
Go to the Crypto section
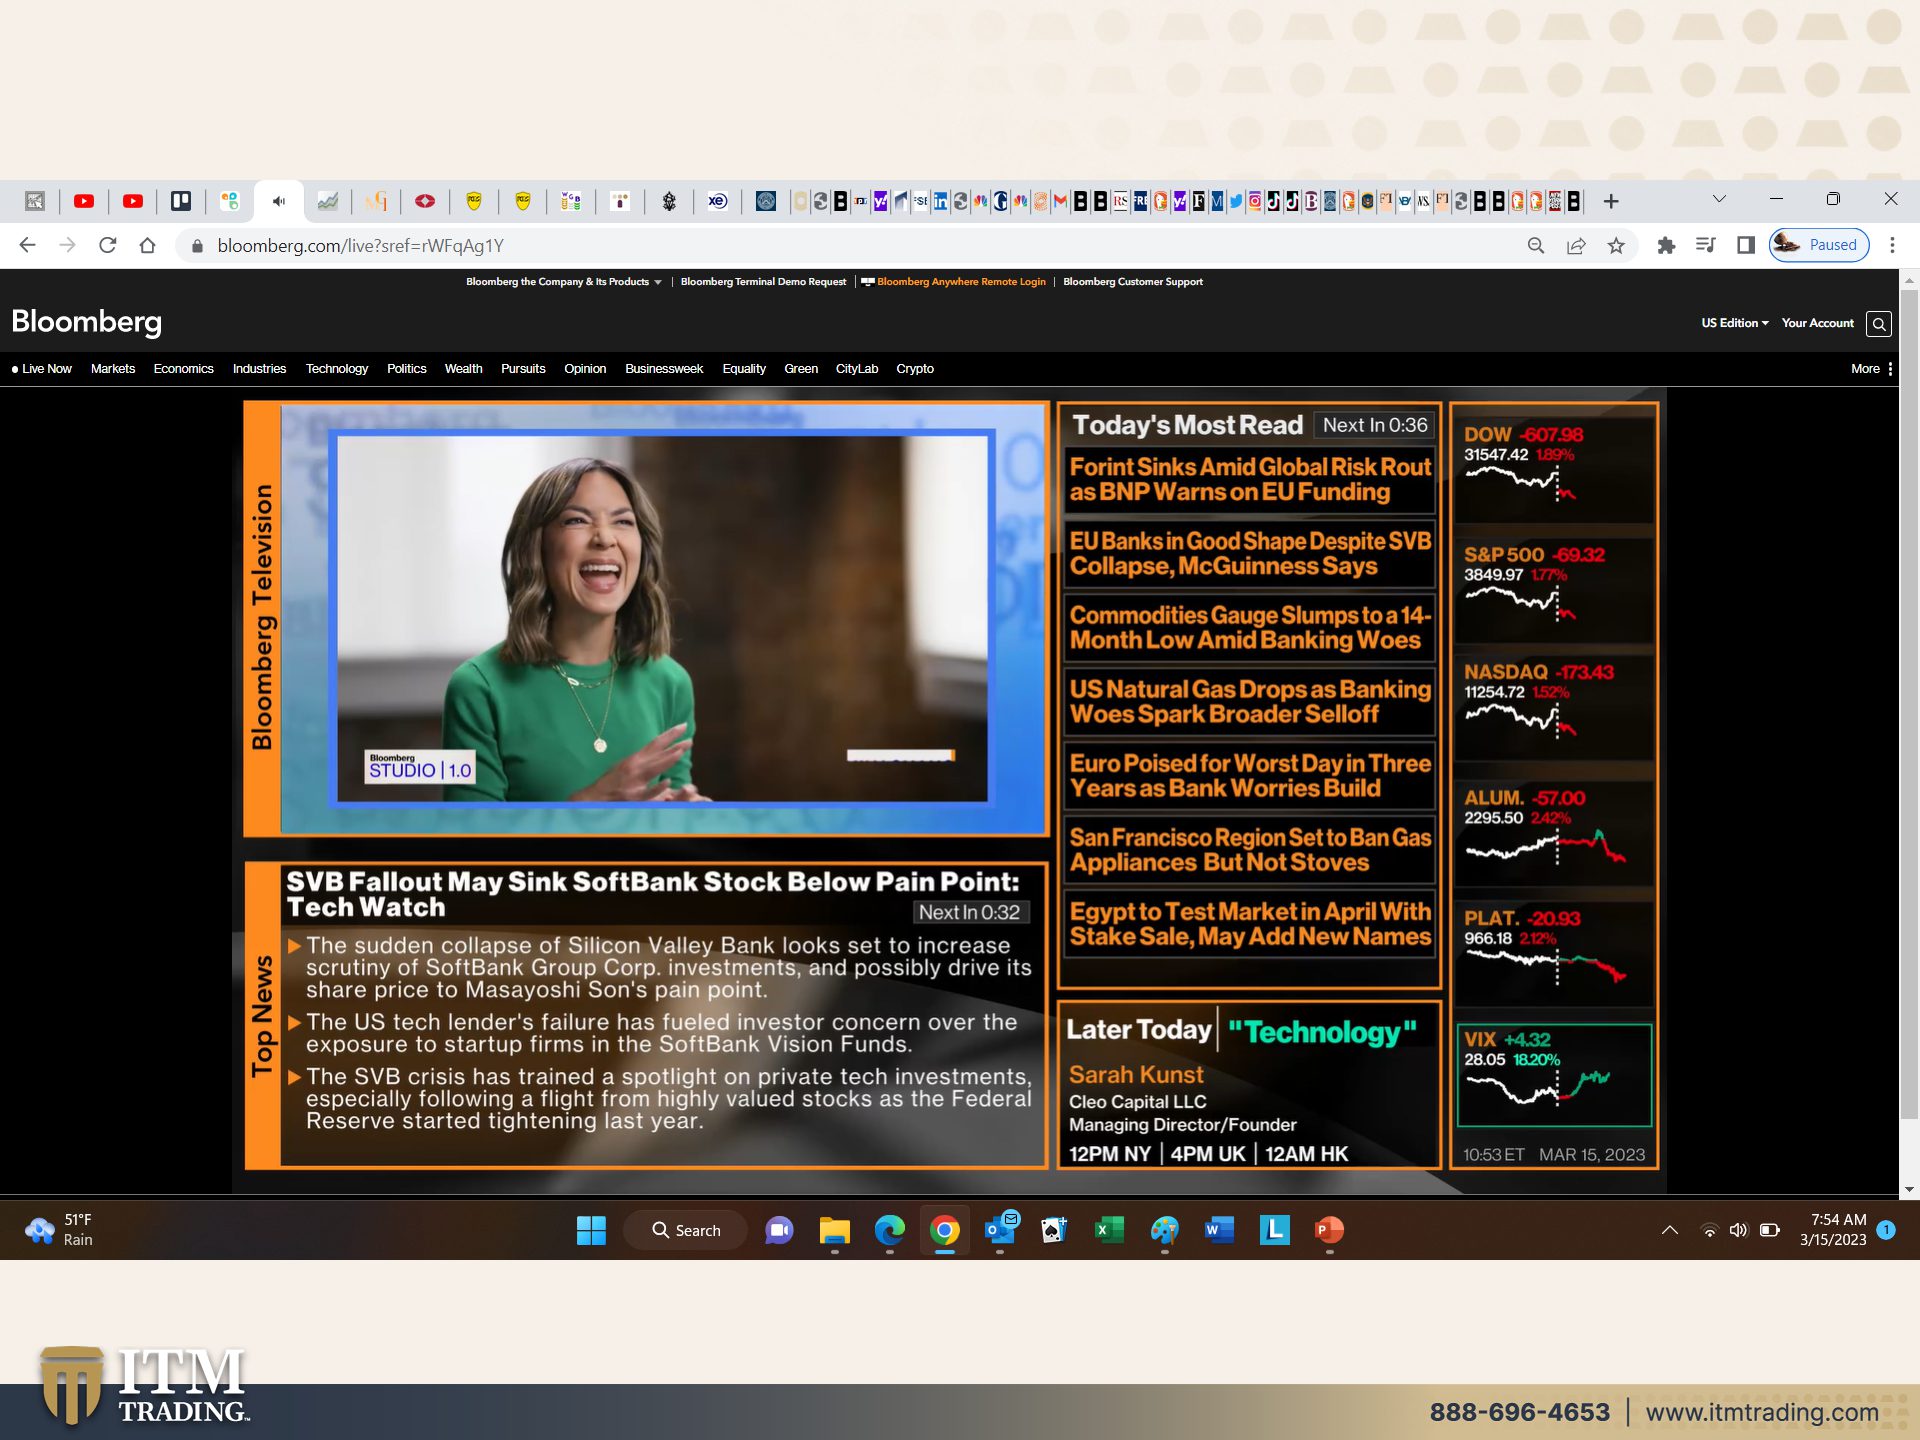click(915, 369)
